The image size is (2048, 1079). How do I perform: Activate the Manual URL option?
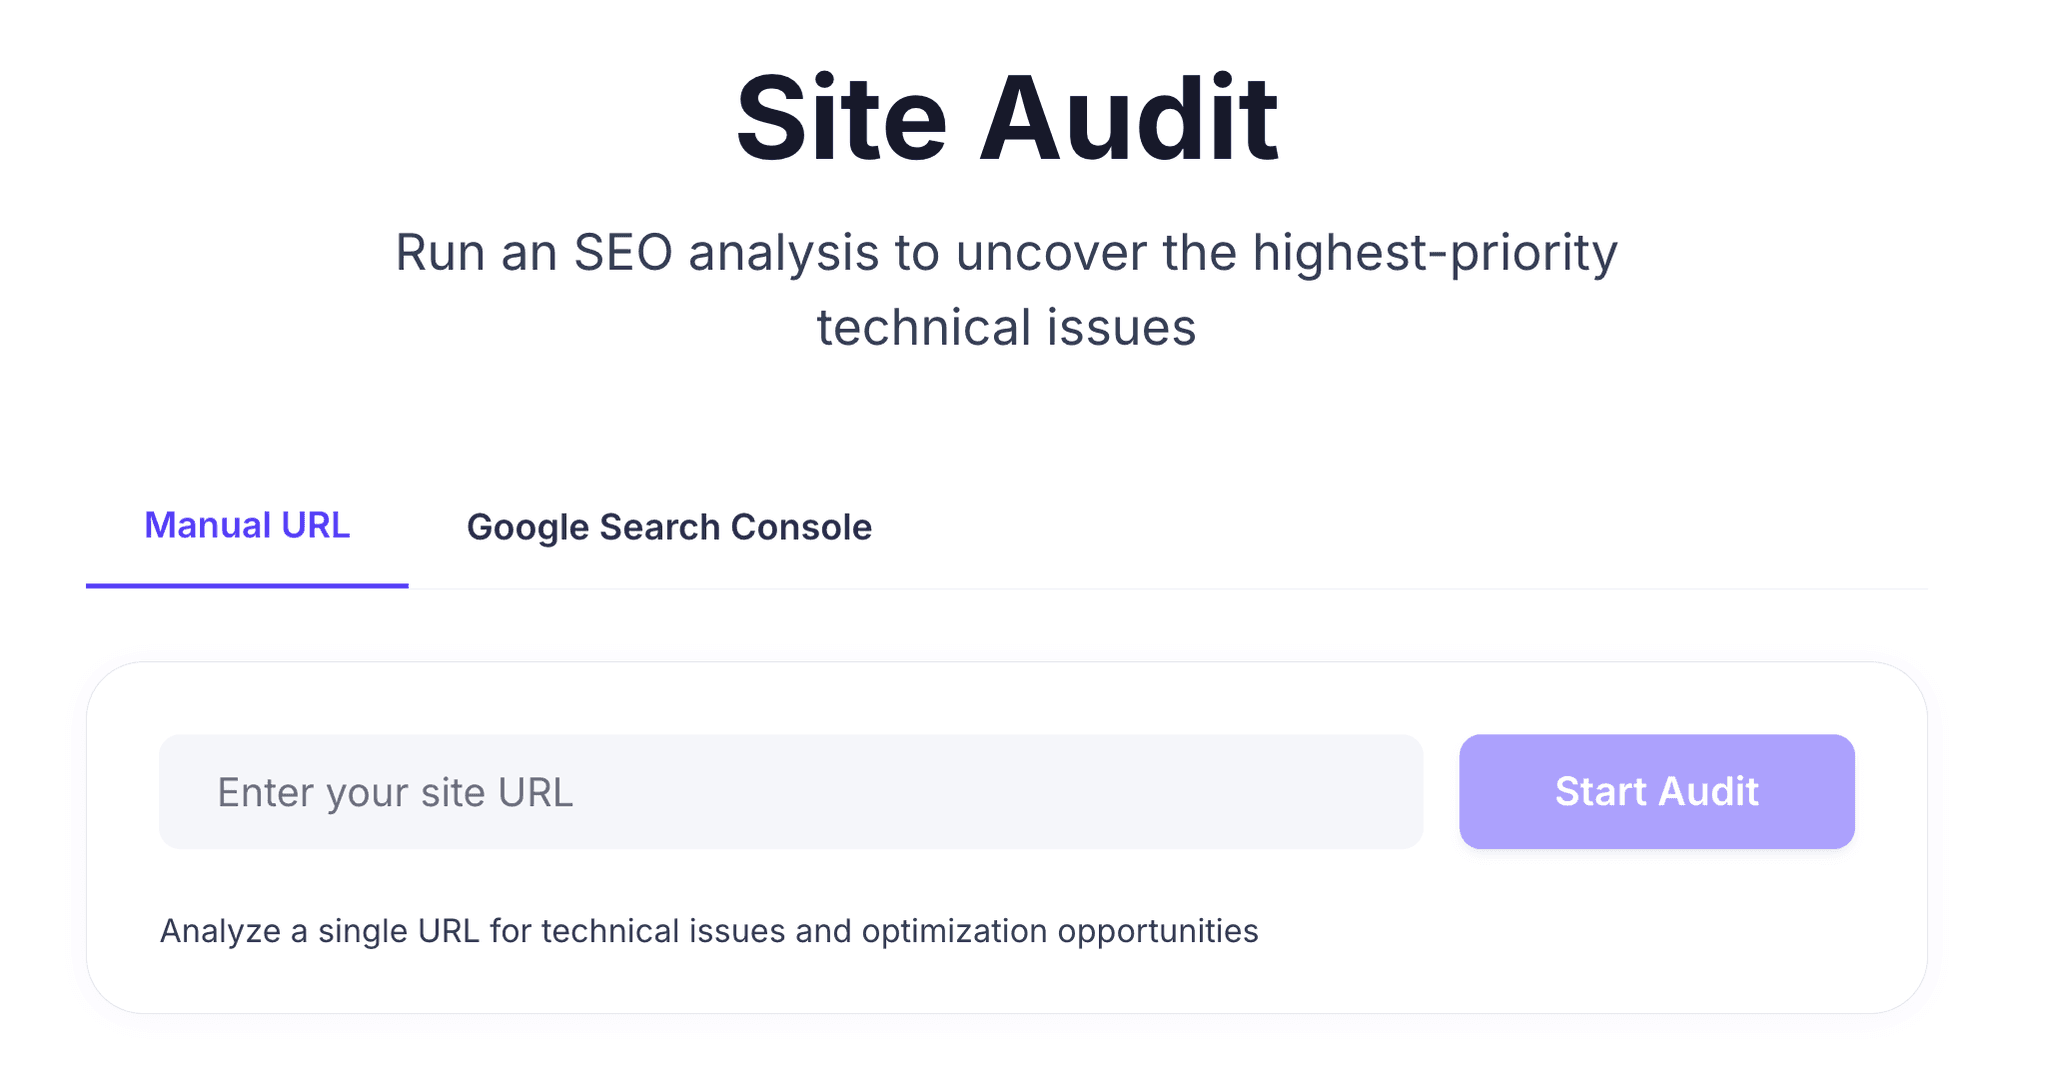click(247, 524)
